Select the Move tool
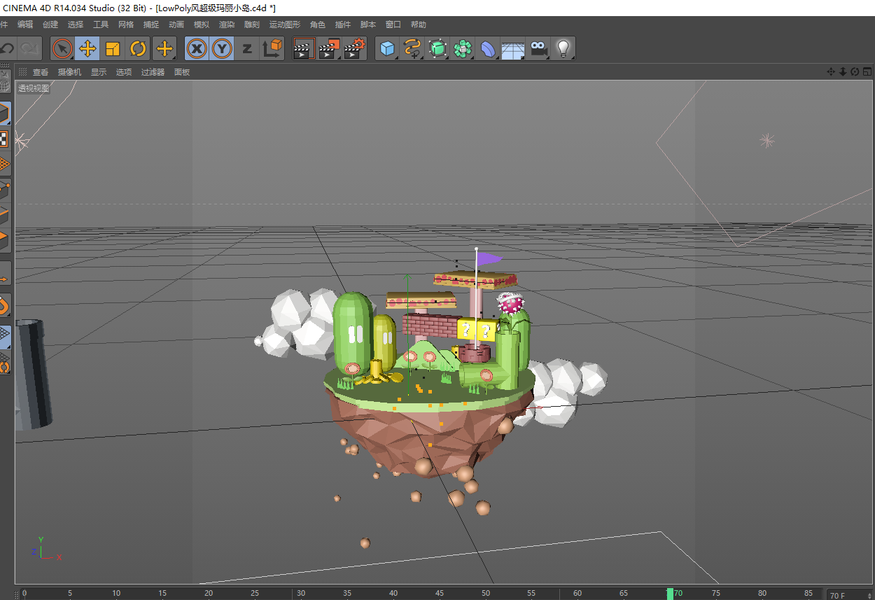 pyautogui.click(x=87, y=49)
